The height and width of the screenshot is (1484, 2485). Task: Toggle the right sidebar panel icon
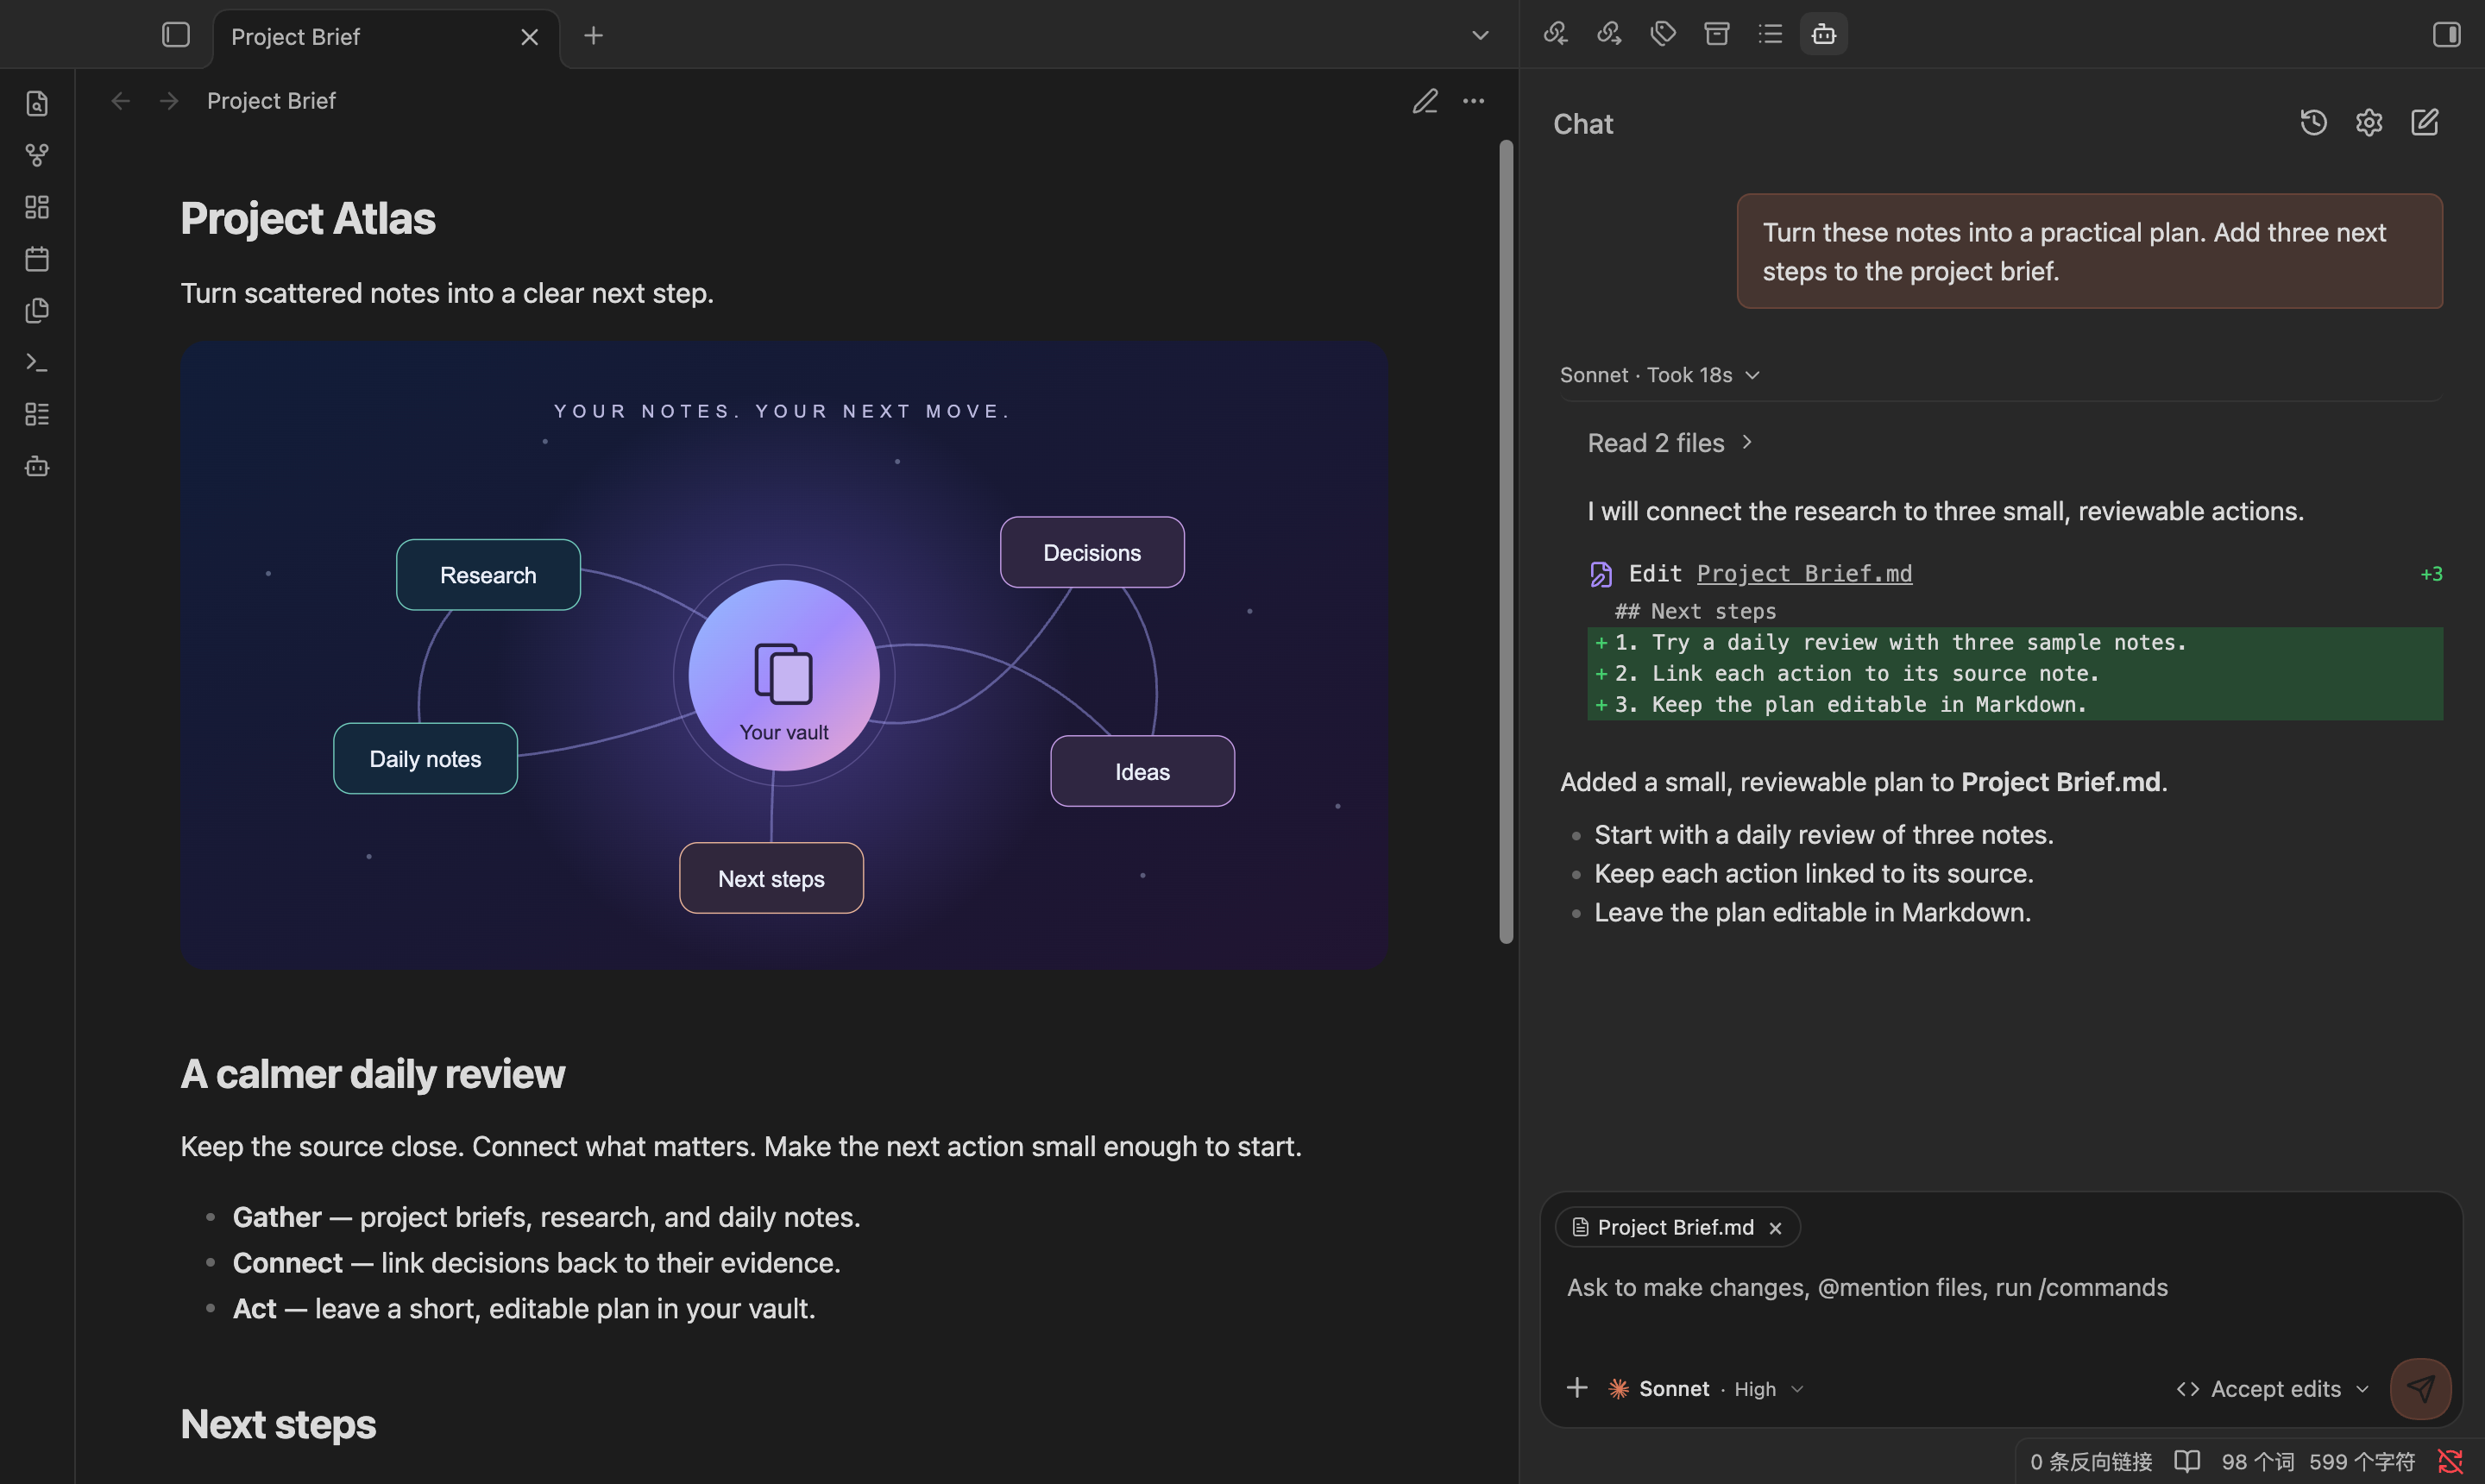(x=2446, y=35)
